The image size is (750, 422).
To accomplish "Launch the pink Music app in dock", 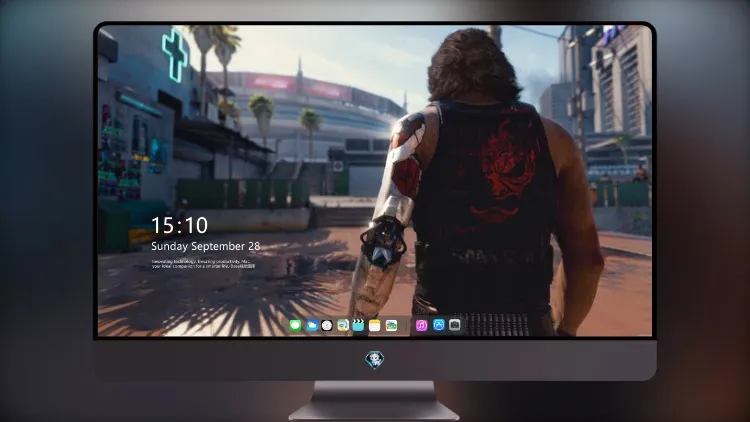I will coord(421,326).
